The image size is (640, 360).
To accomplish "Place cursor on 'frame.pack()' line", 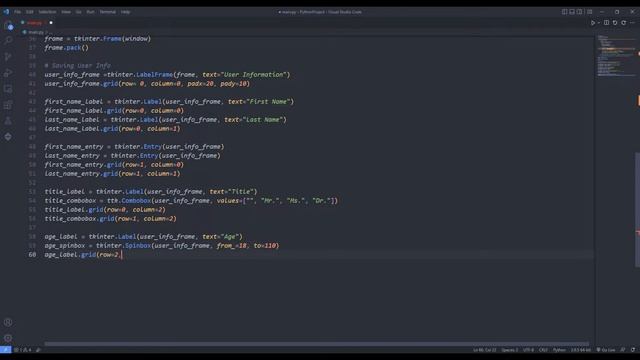I will pos(67,48).
